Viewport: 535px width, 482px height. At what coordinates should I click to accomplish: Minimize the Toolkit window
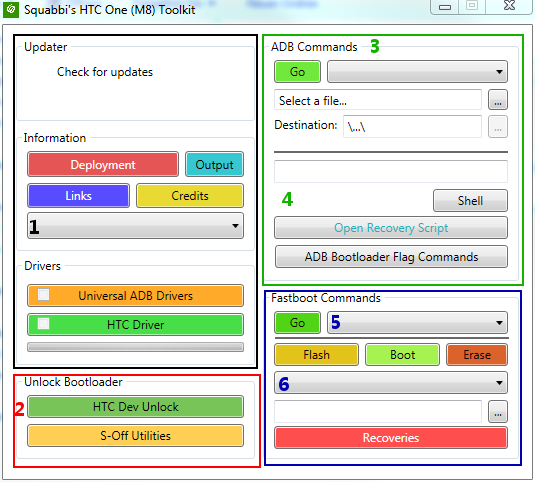(x=445, y=7)
